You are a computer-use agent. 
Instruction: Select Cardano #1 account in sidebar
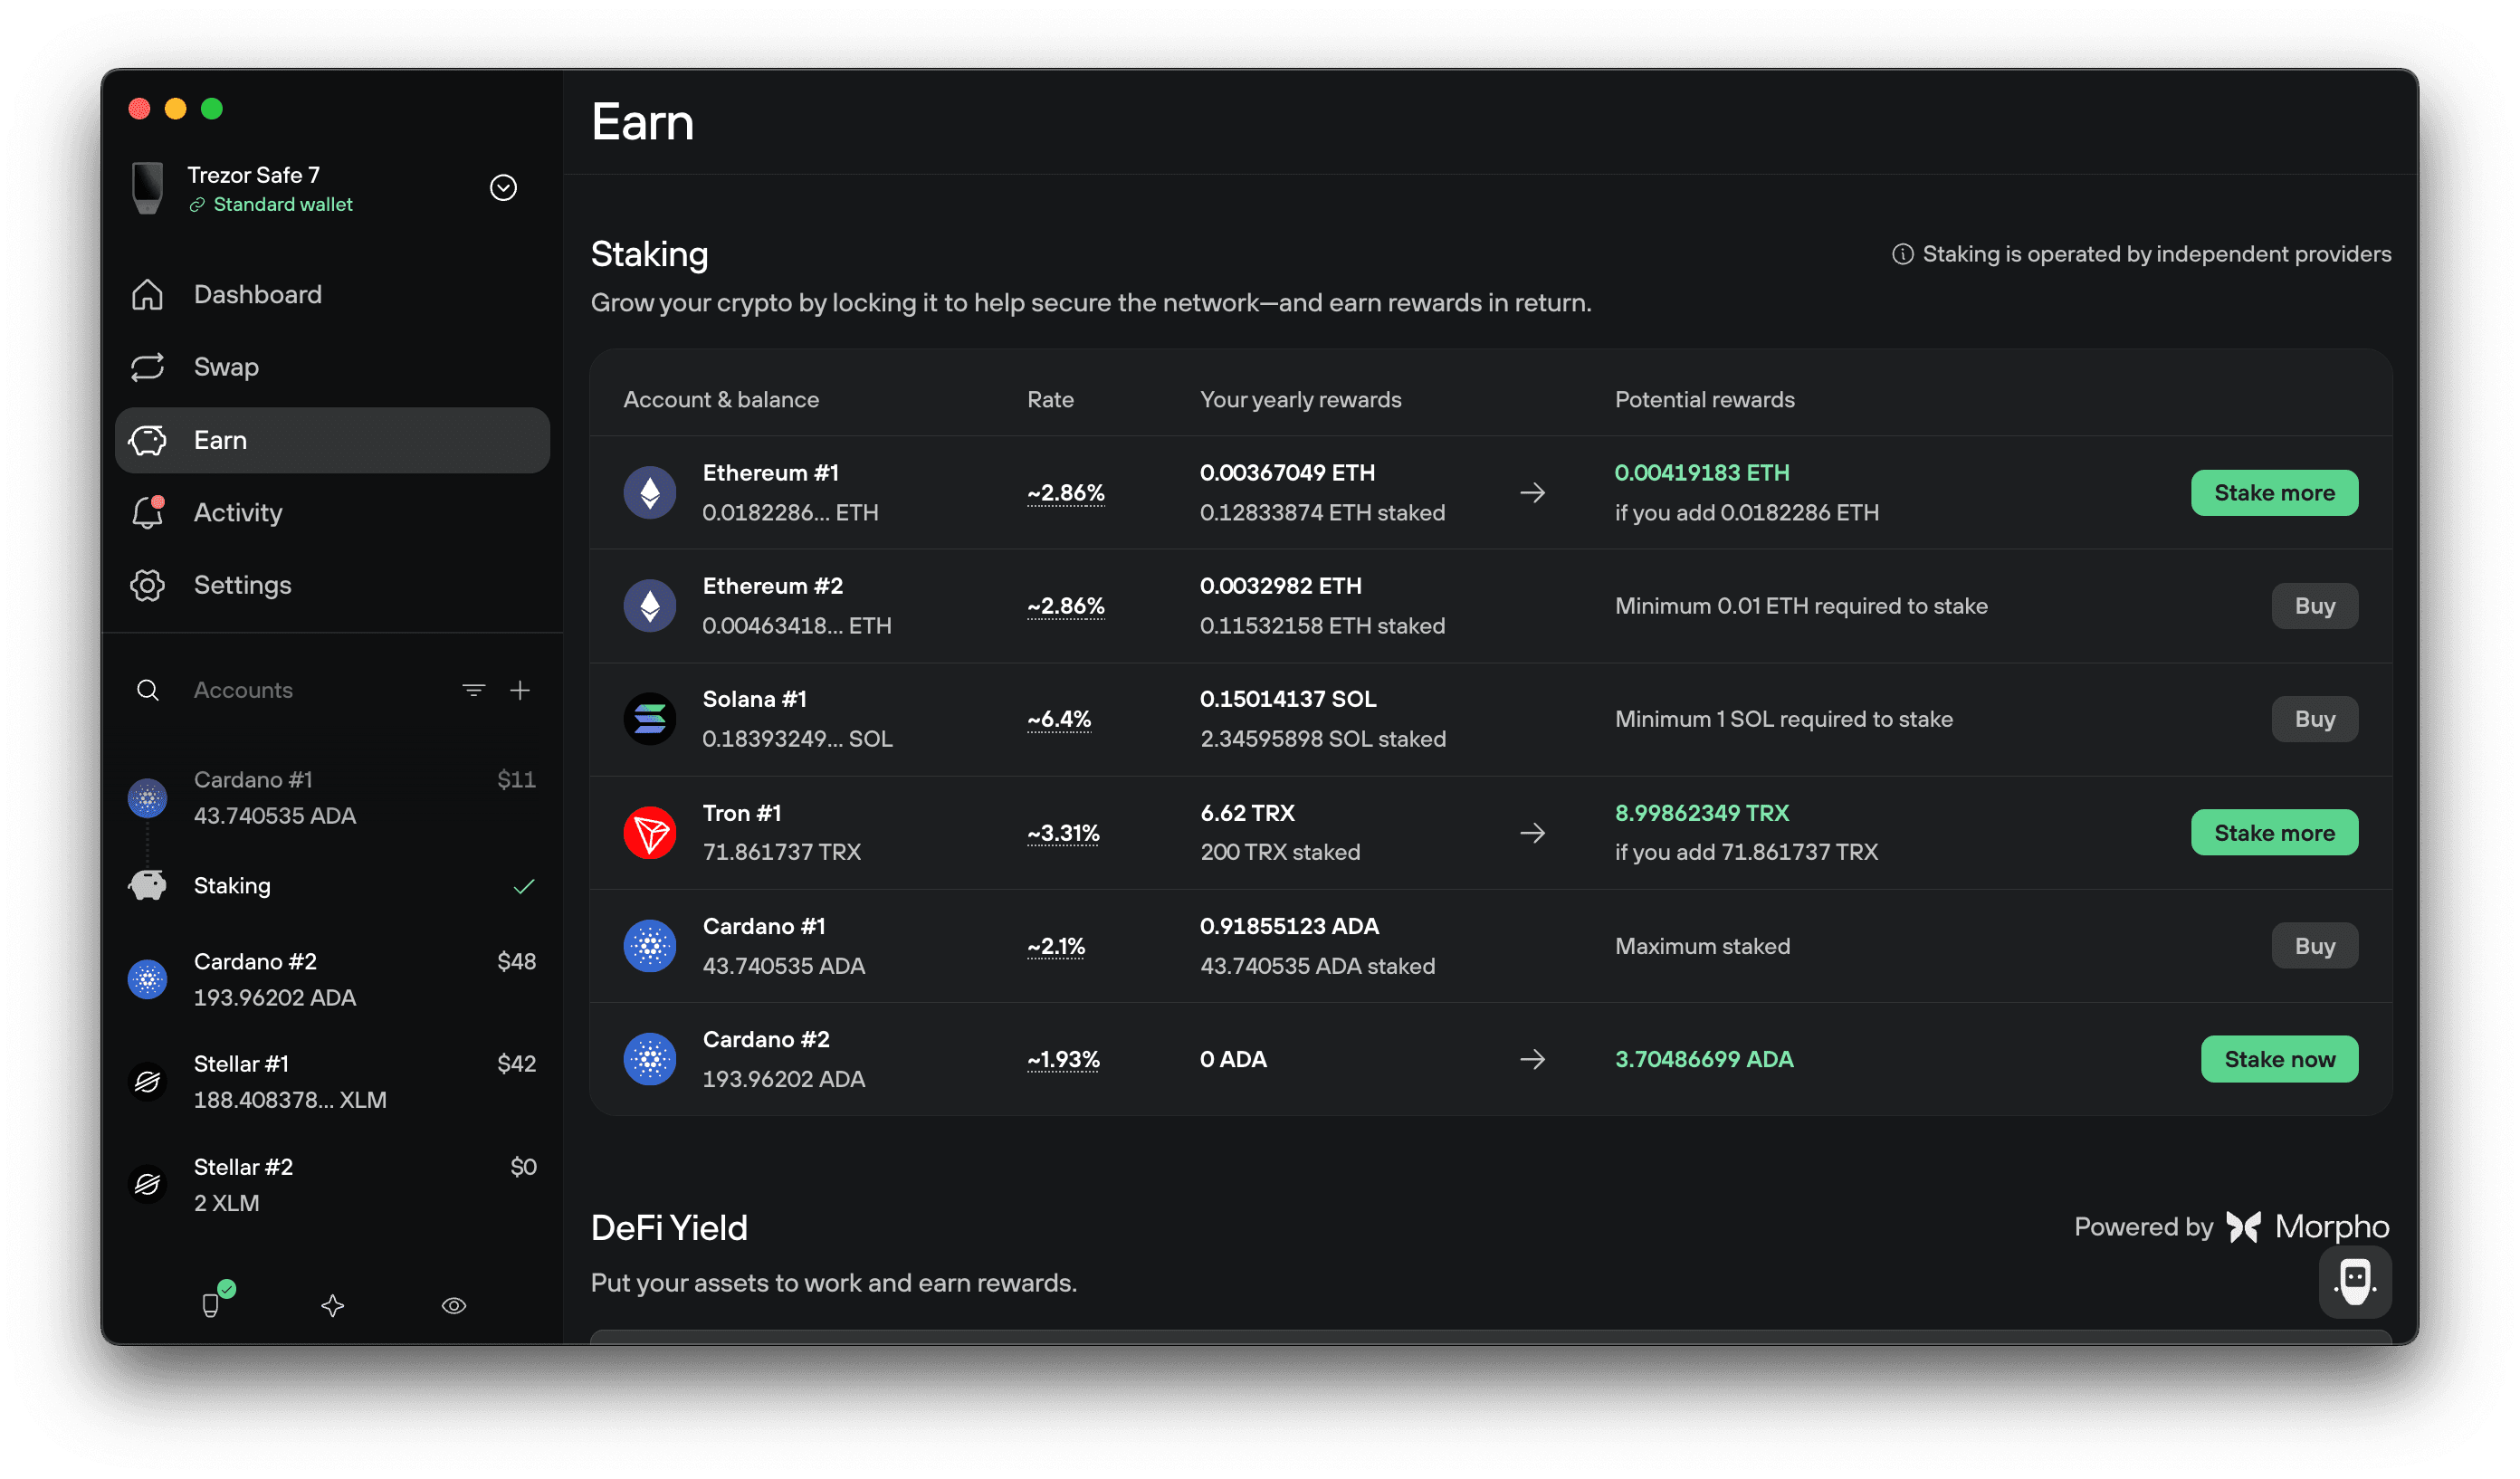click(x=332, y=797)
